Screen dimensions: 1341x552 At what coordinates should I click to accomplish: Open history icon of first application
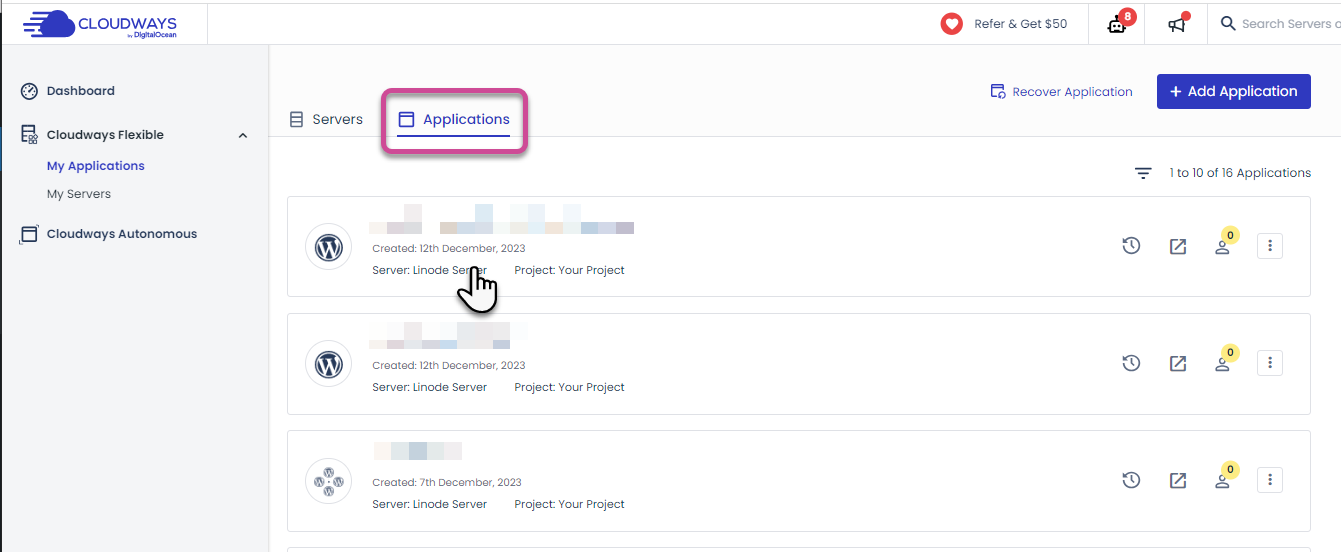click(1131, 246)
